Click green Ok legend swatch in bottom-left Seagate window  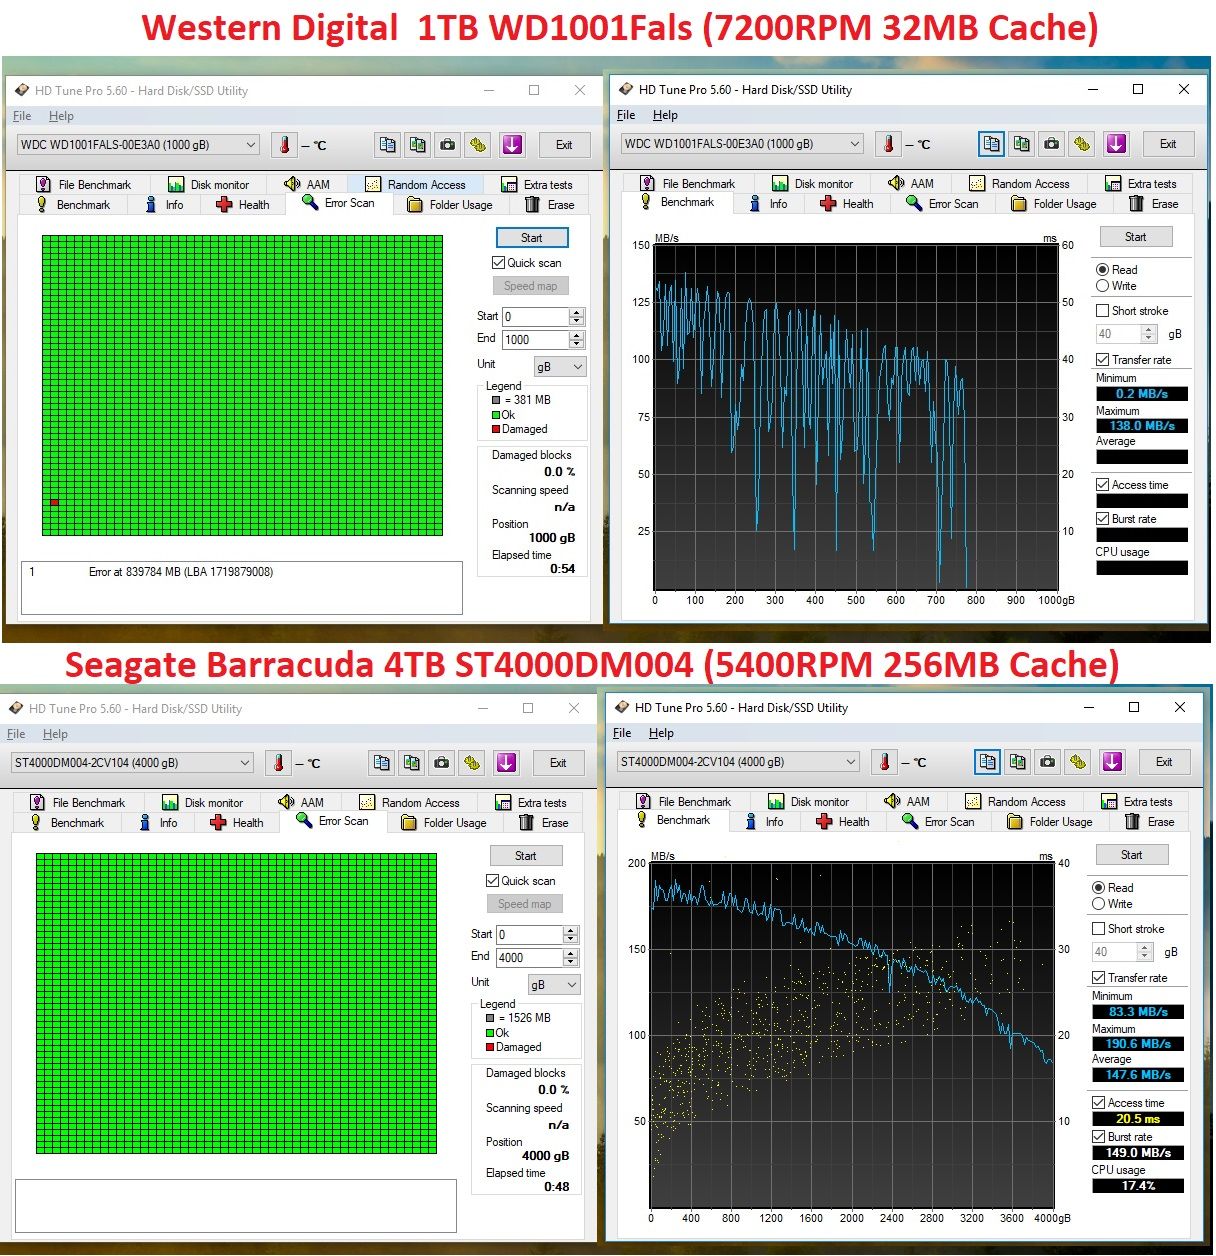tap(490, 1033)
